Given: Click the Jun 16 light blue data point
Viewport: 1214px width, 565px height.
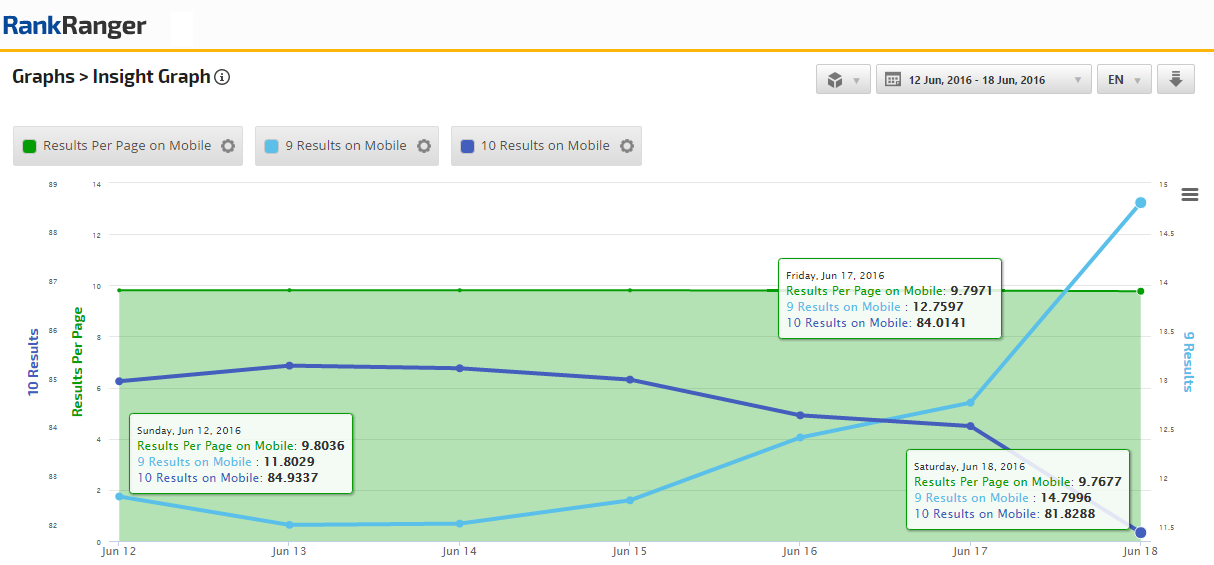Looking at the screenshot, I should [x=800, y=437].
